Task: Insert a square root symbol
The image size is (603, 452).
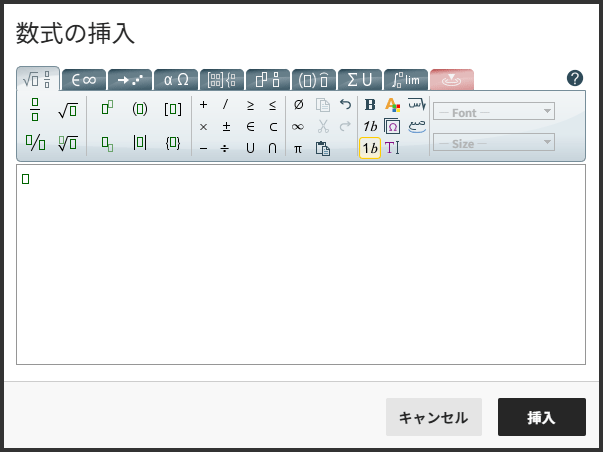Action: pyautogui.click(x=68, y=109)
